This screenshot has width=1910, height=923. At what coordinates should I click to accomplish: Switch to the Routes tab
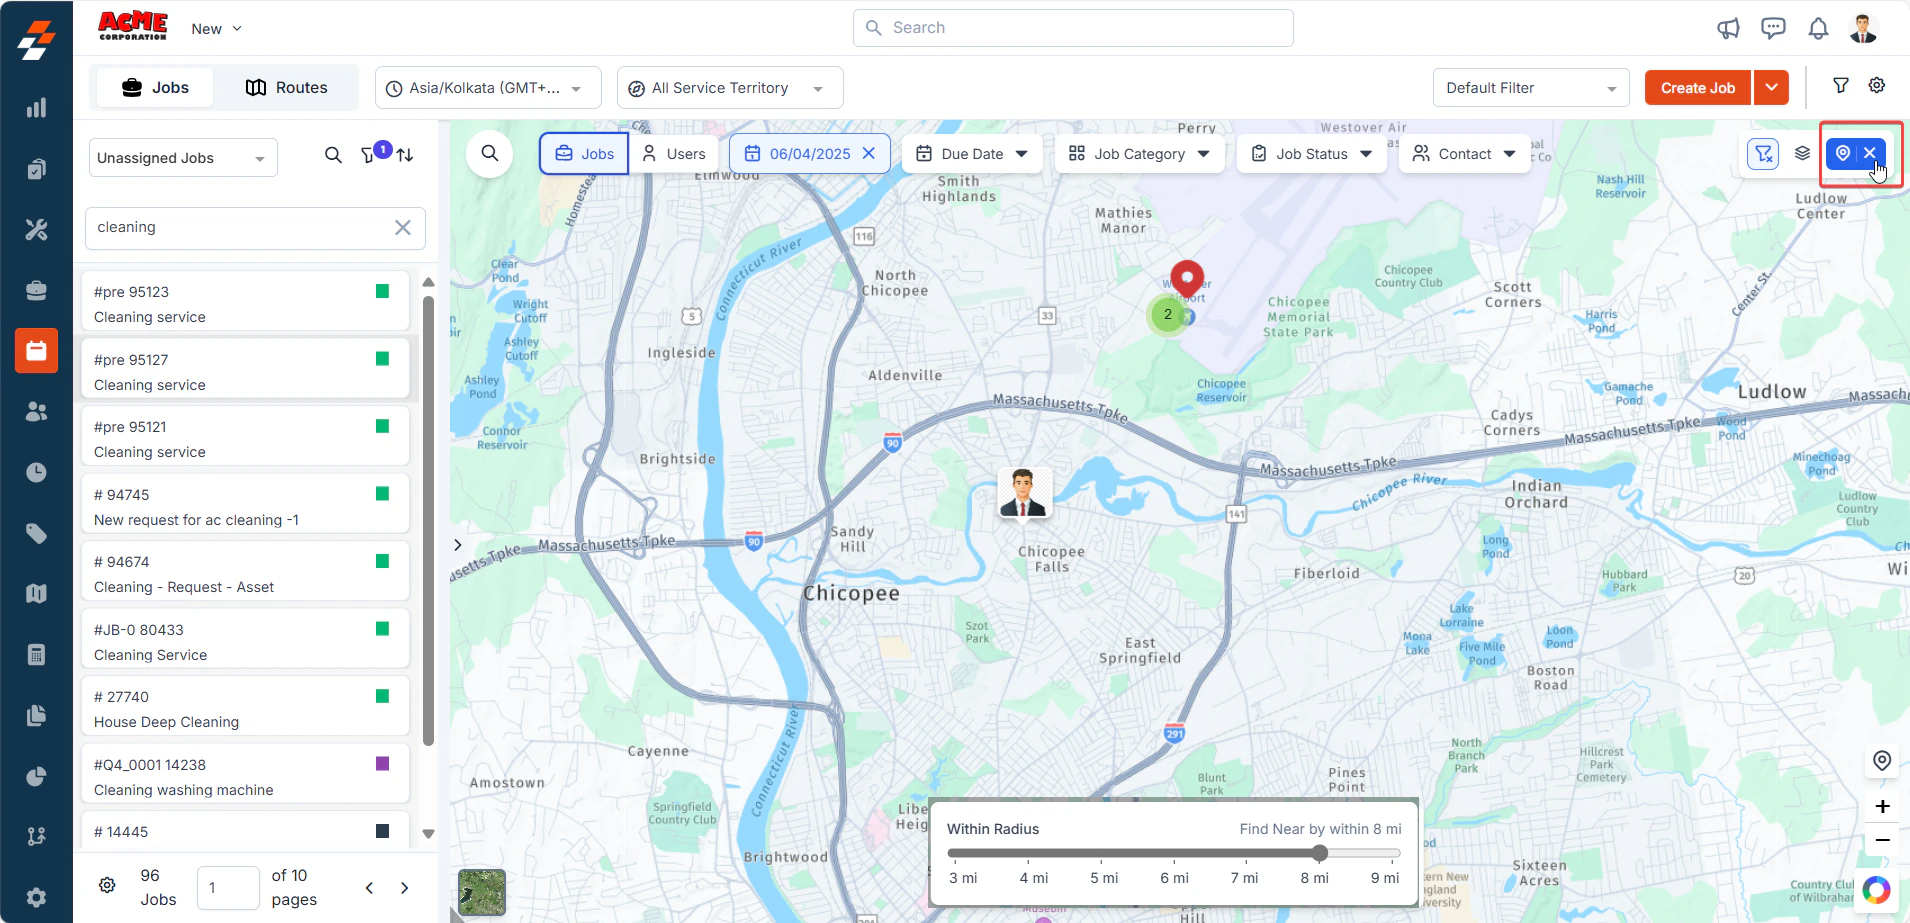click(286, 88)
